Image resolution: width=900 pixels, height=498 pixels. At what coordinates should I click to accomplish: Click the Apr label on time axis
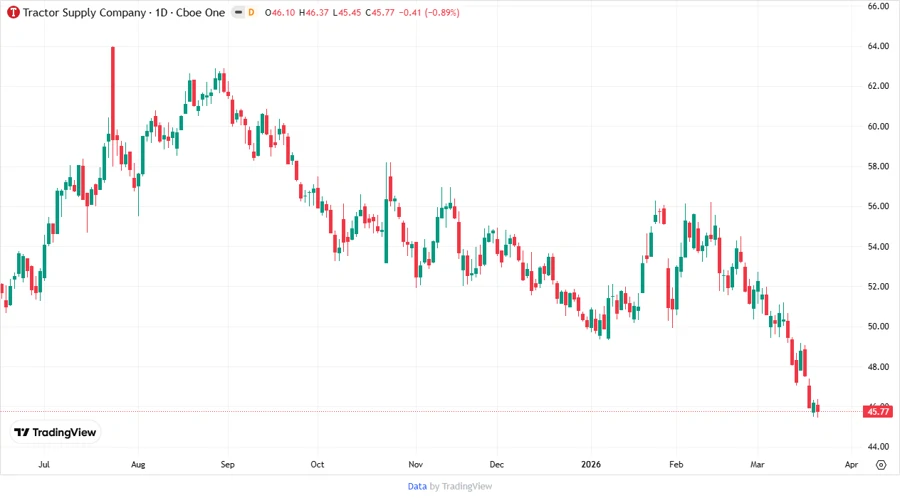pos(851,464)
